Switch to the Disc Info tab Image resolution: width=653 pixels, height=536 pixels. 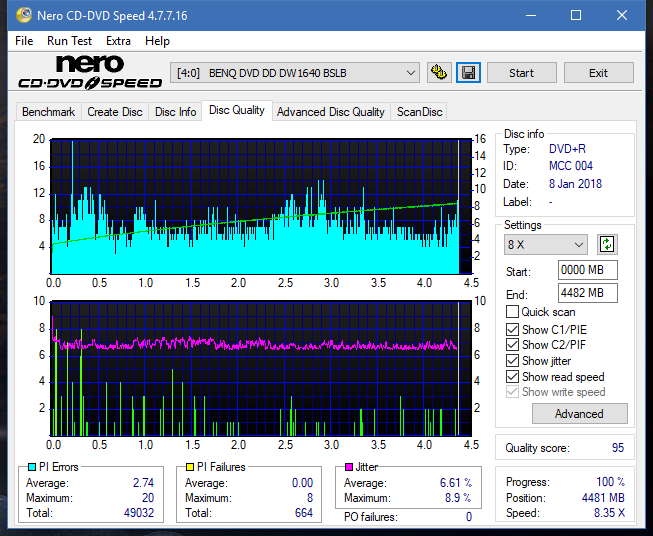click(175, 112)
